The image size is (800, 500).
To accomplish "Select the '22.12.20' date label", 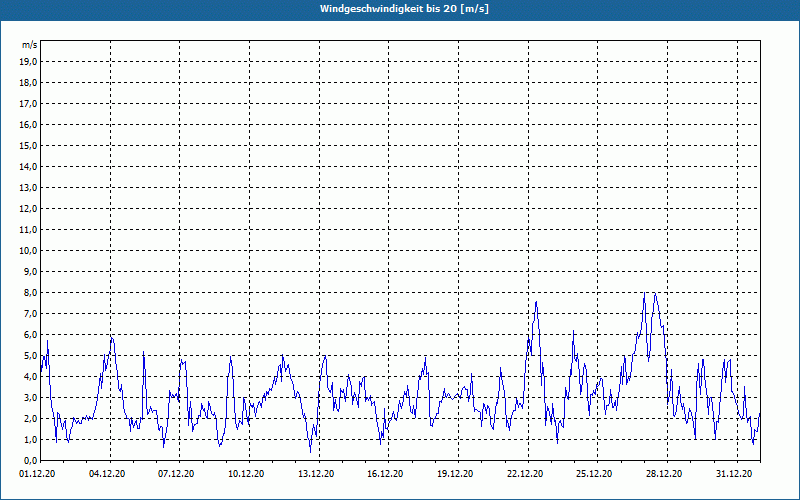I will [525, 473].
